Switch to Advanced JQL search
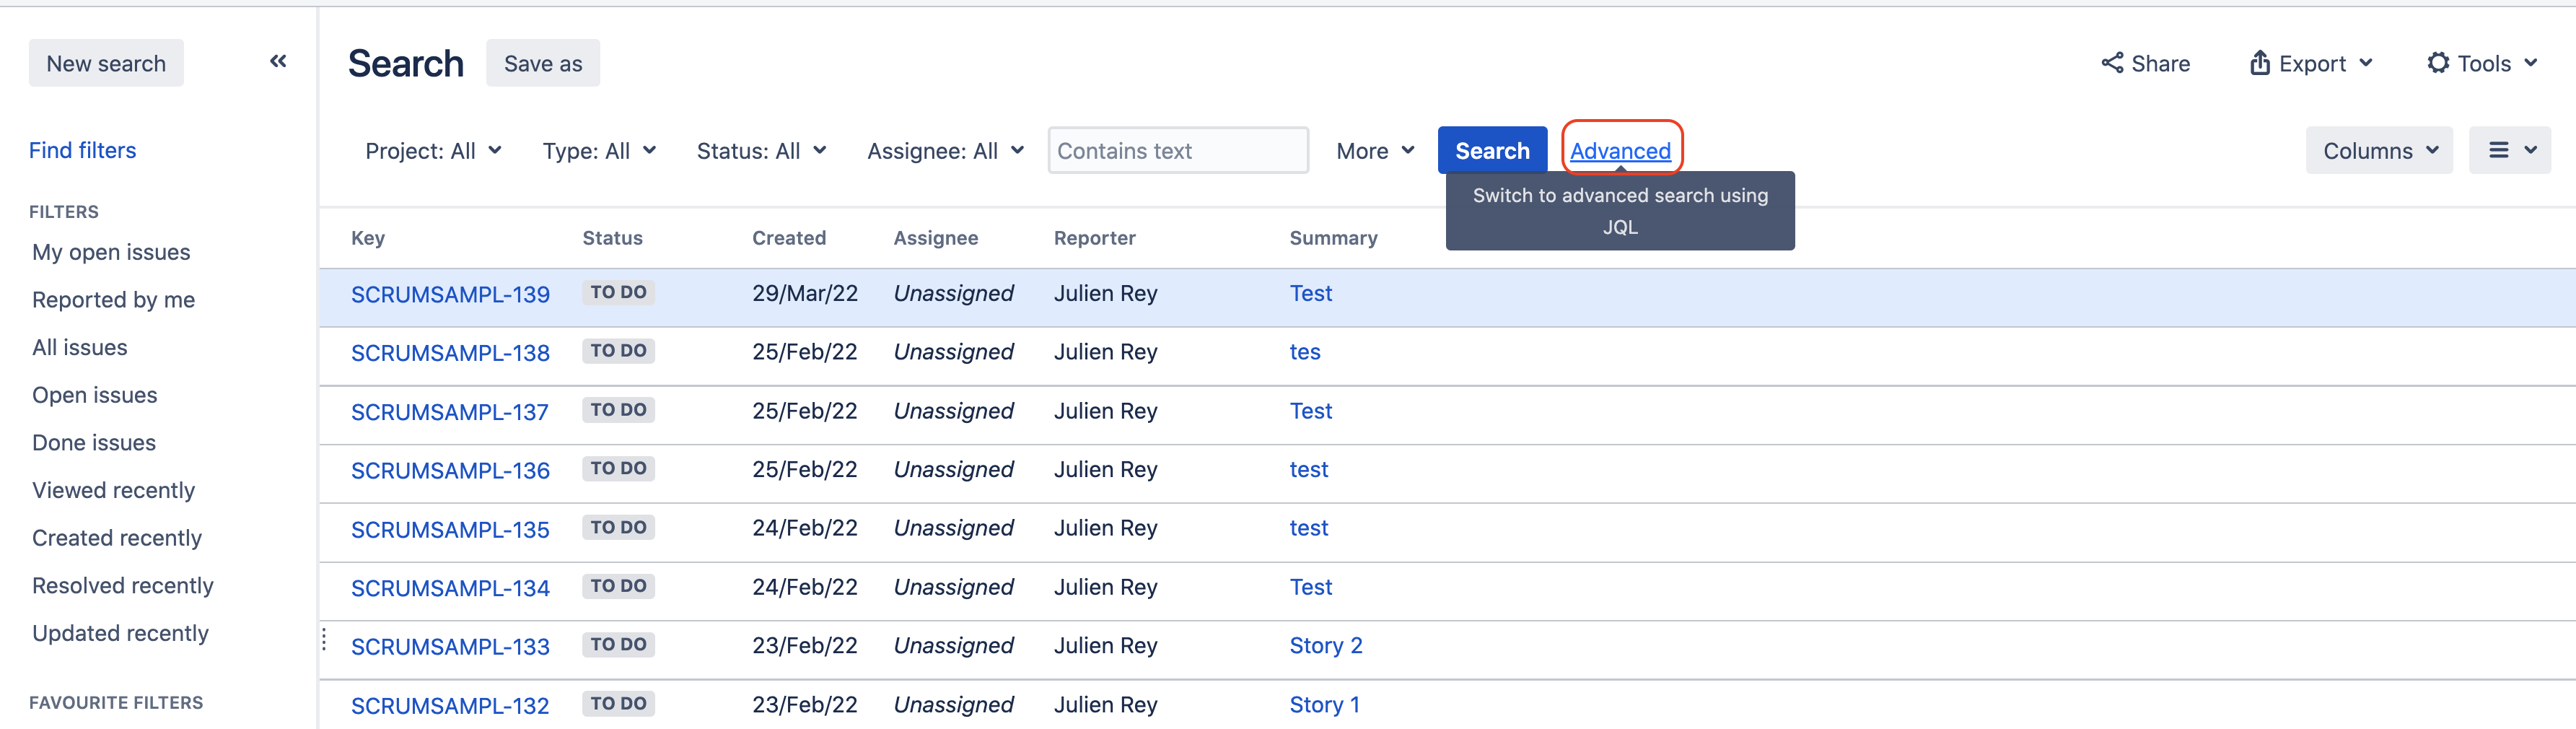2576x729 pixels. 1620,151
